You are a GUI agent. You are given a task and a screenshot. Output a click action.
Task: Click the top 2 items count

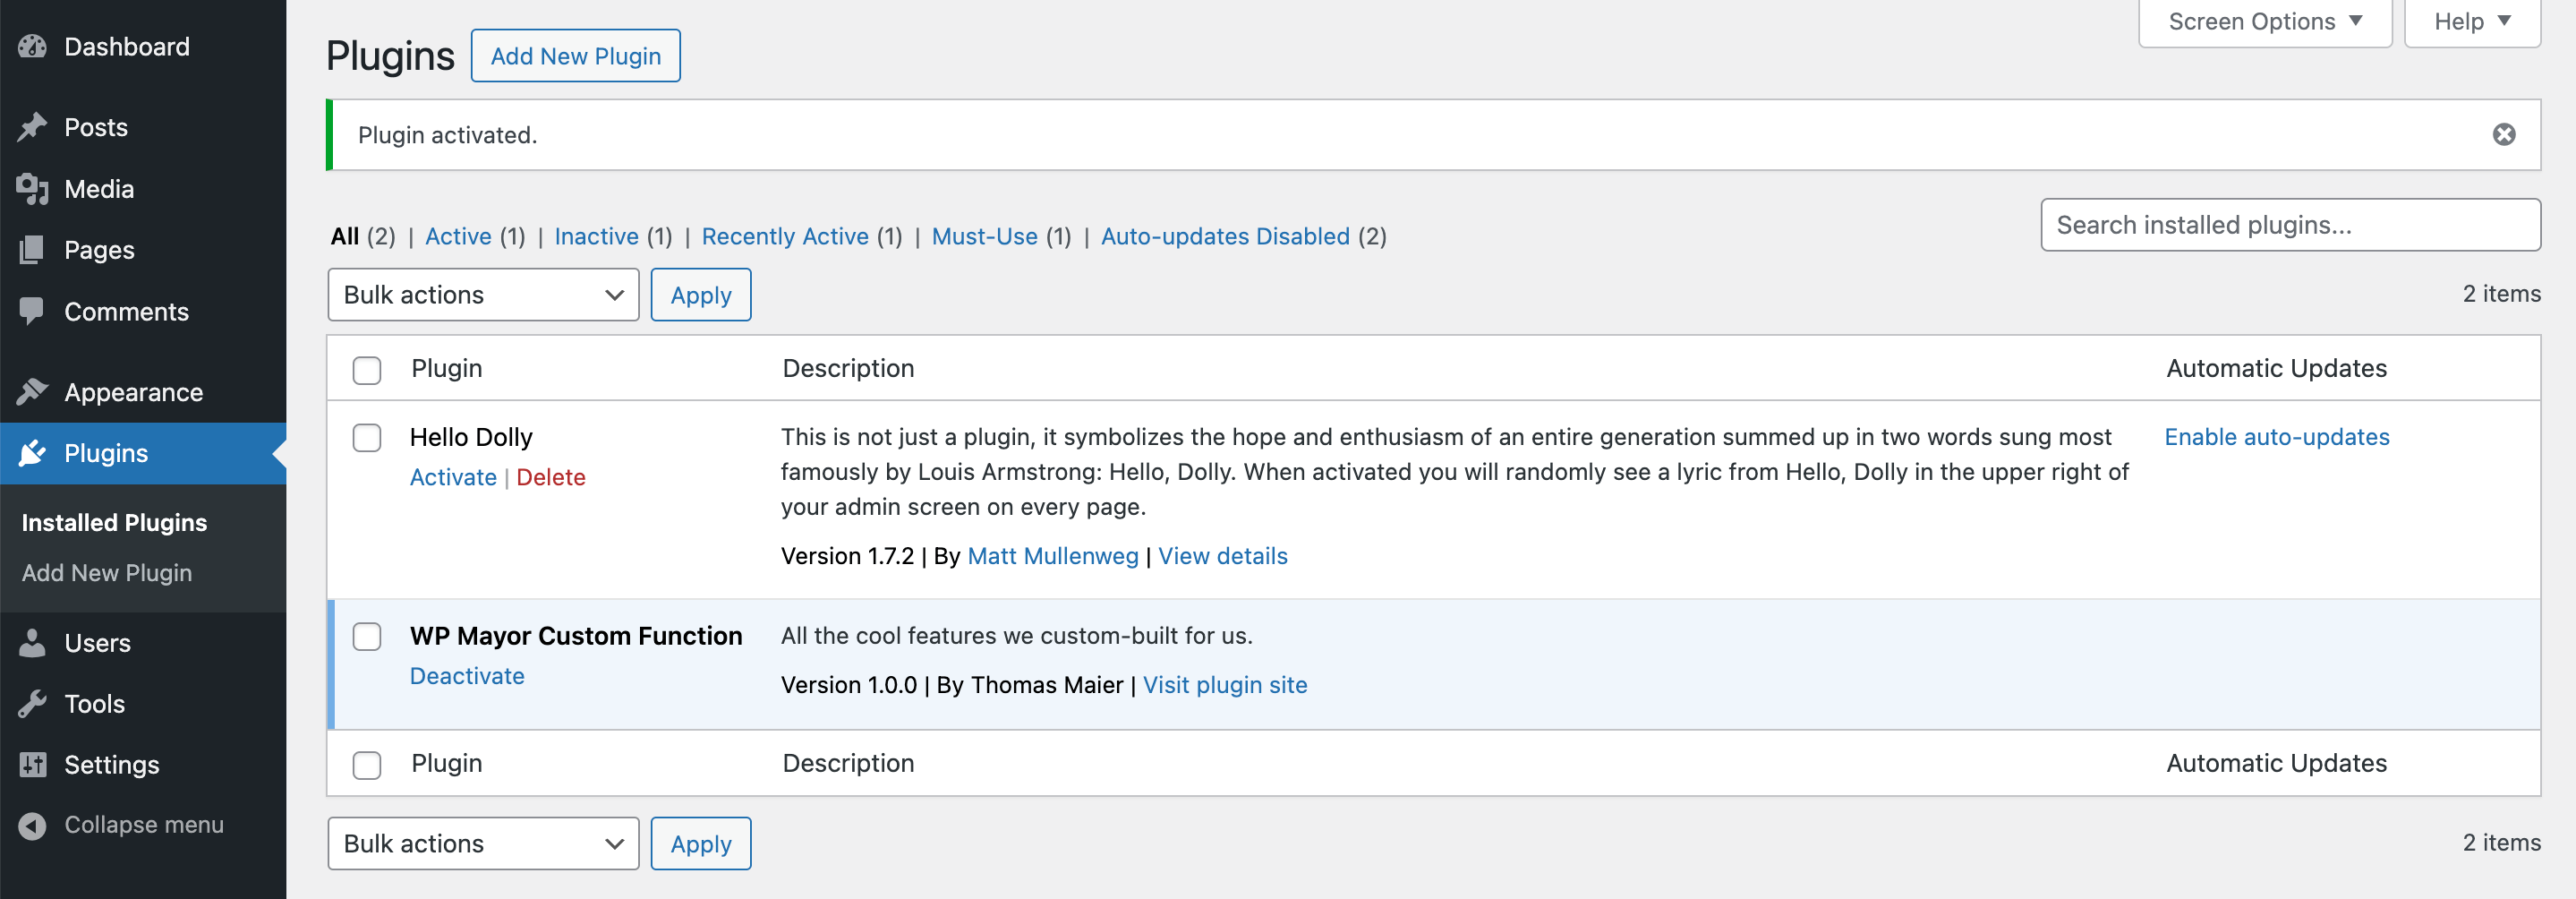2501,294
